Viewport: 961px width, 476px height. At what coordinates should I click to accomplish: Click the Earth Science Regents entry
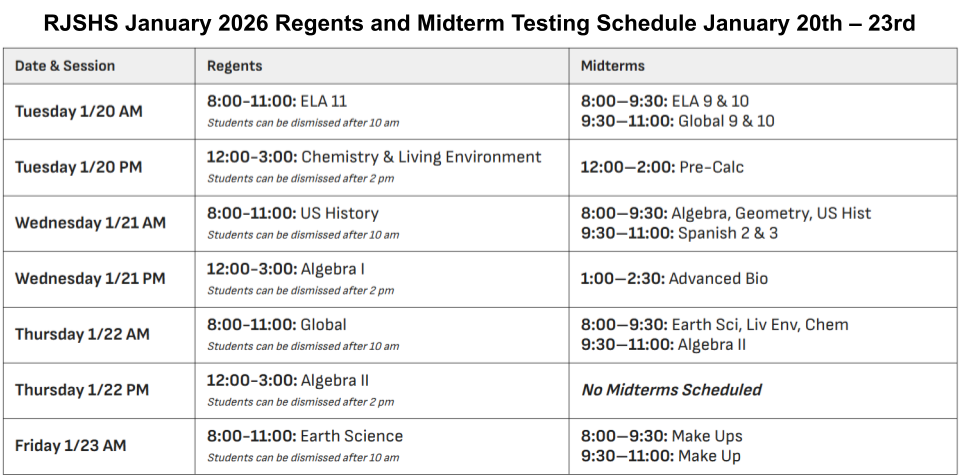[305, 436]
